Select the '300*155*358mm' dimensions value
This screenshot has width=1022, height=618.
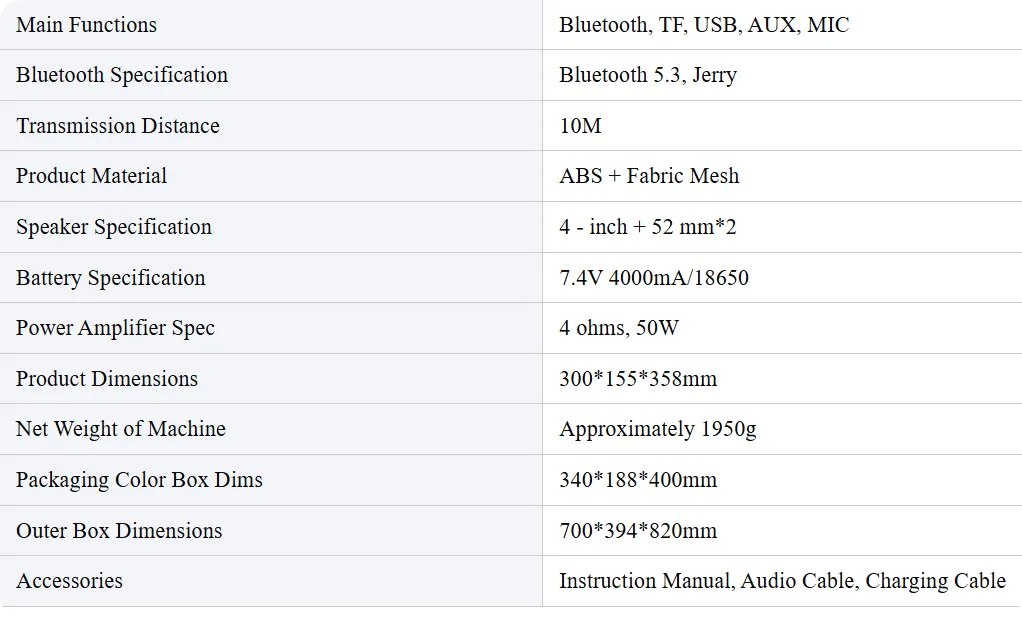[x=638, y=379]
